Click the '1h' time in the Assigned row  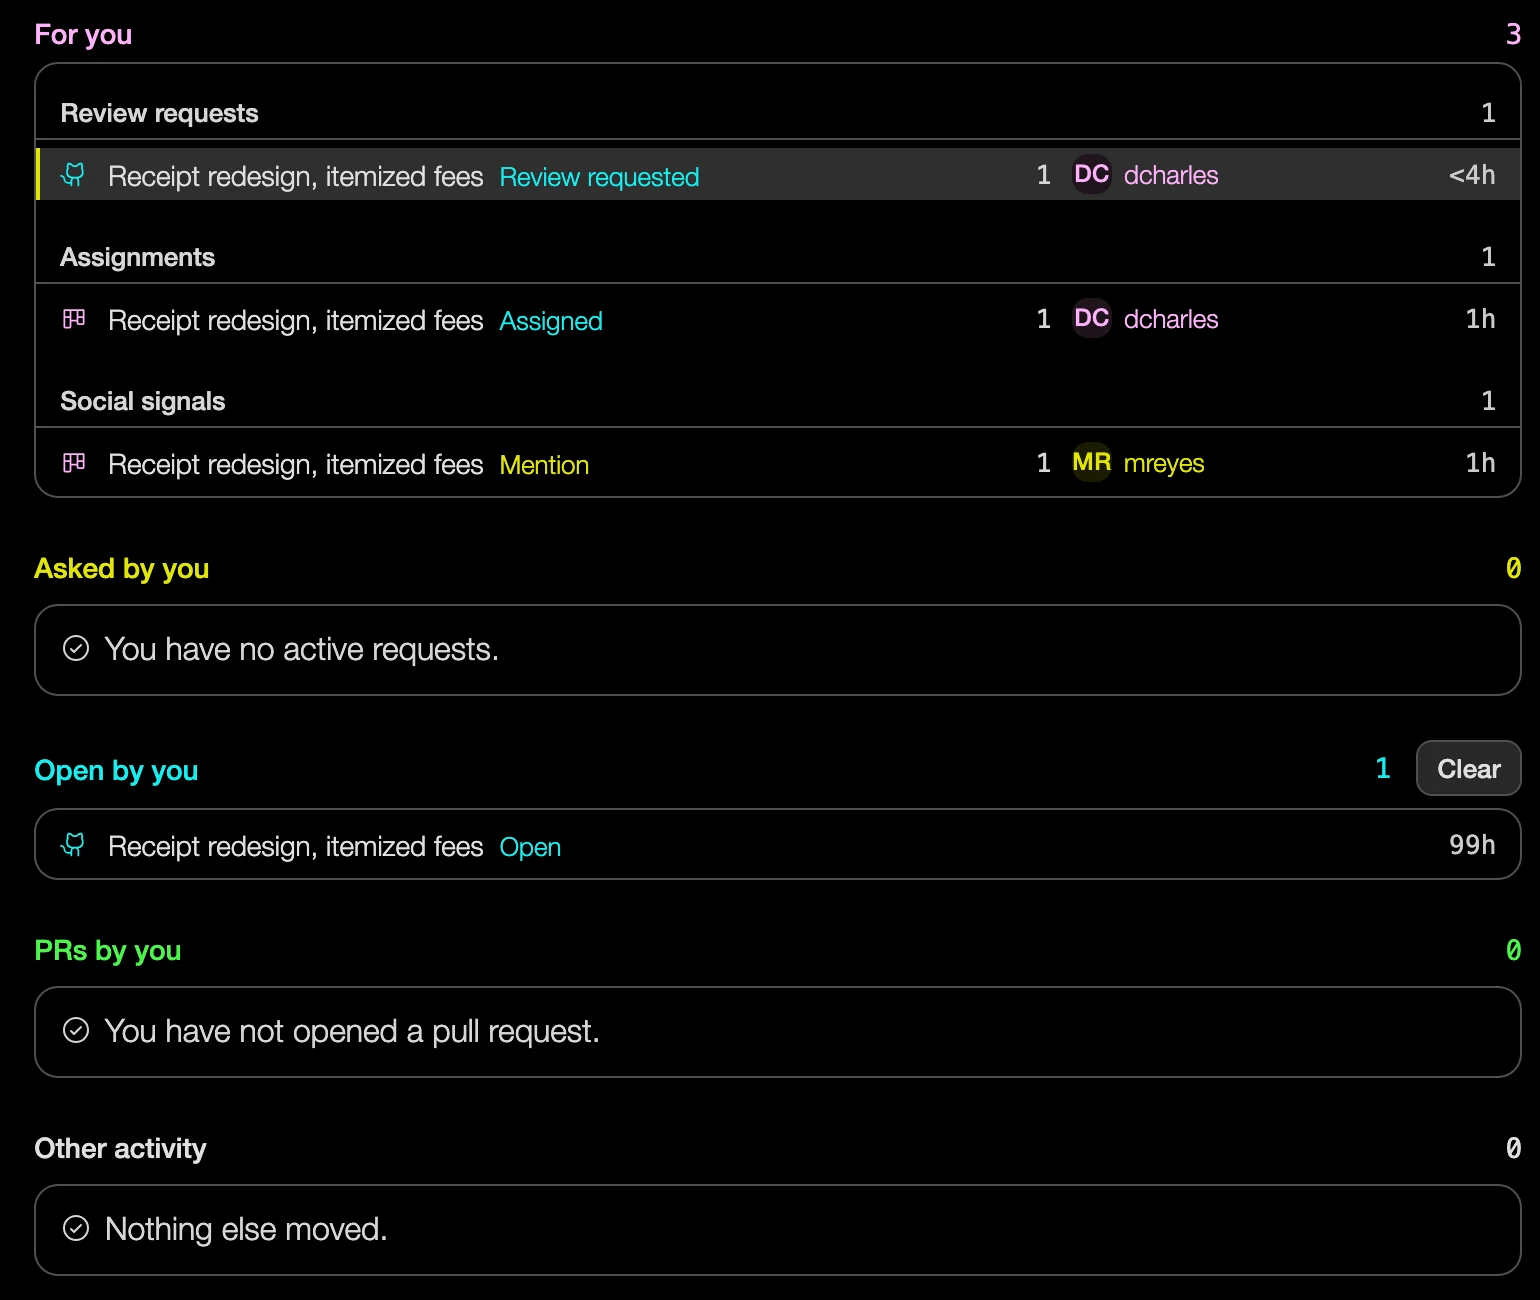1480,319
